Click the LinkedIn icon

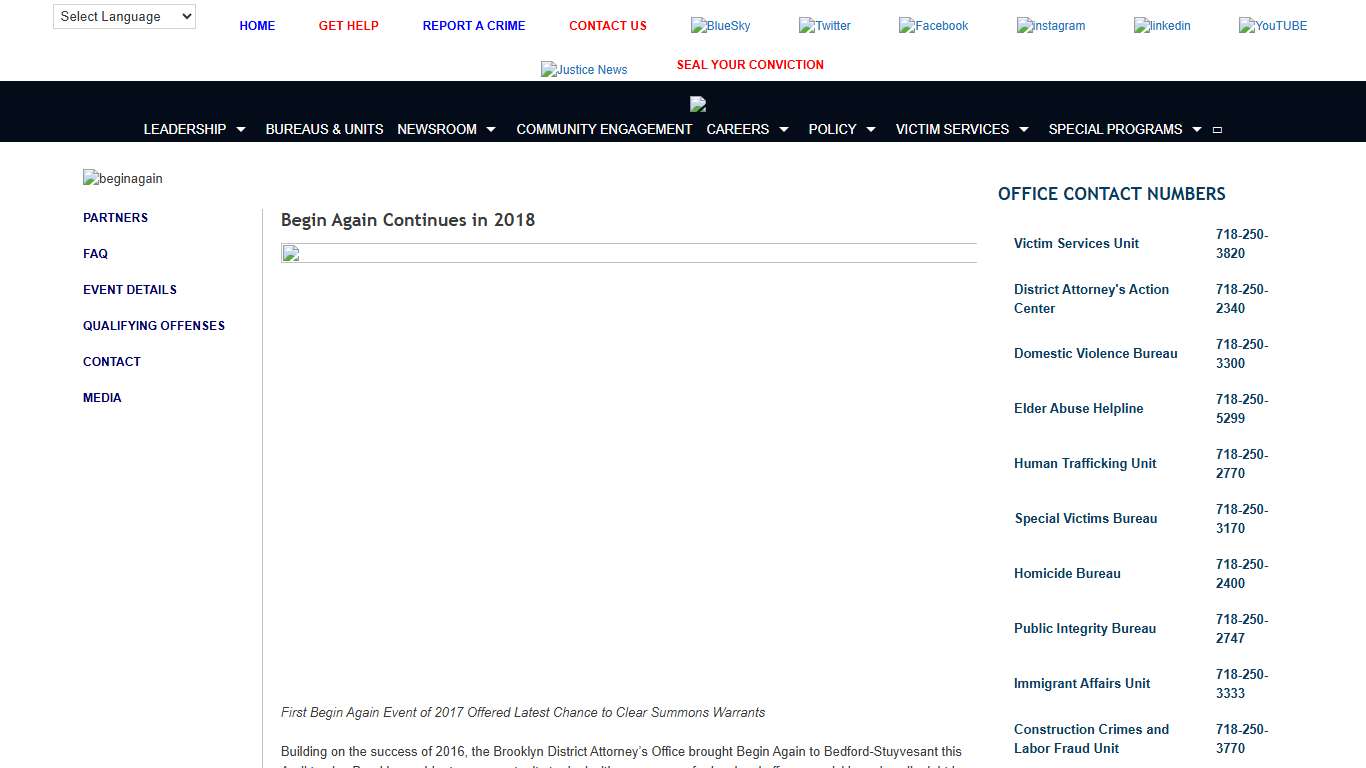click(x=1162, y=26)
